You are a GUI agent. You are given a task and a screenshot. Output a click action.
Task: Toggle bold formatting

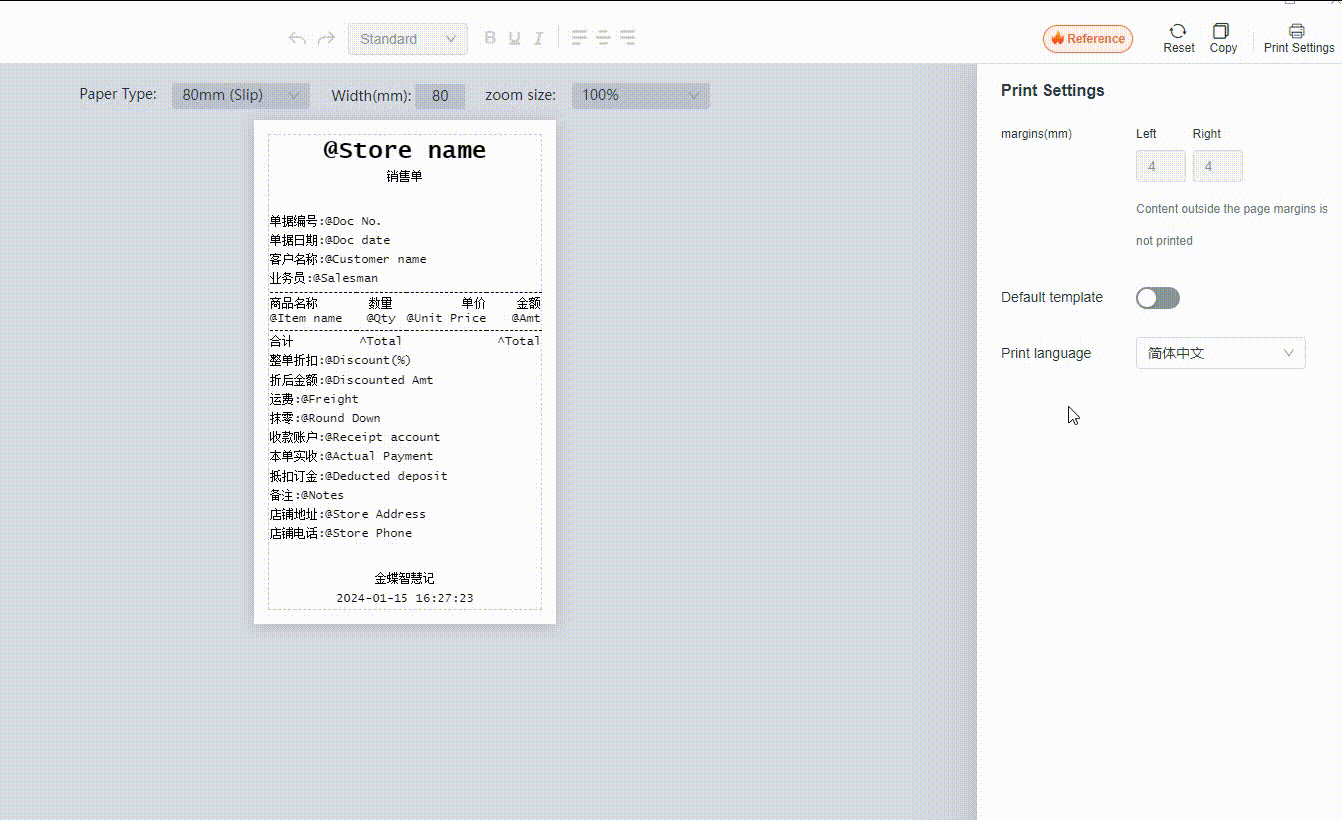point(490,38)
